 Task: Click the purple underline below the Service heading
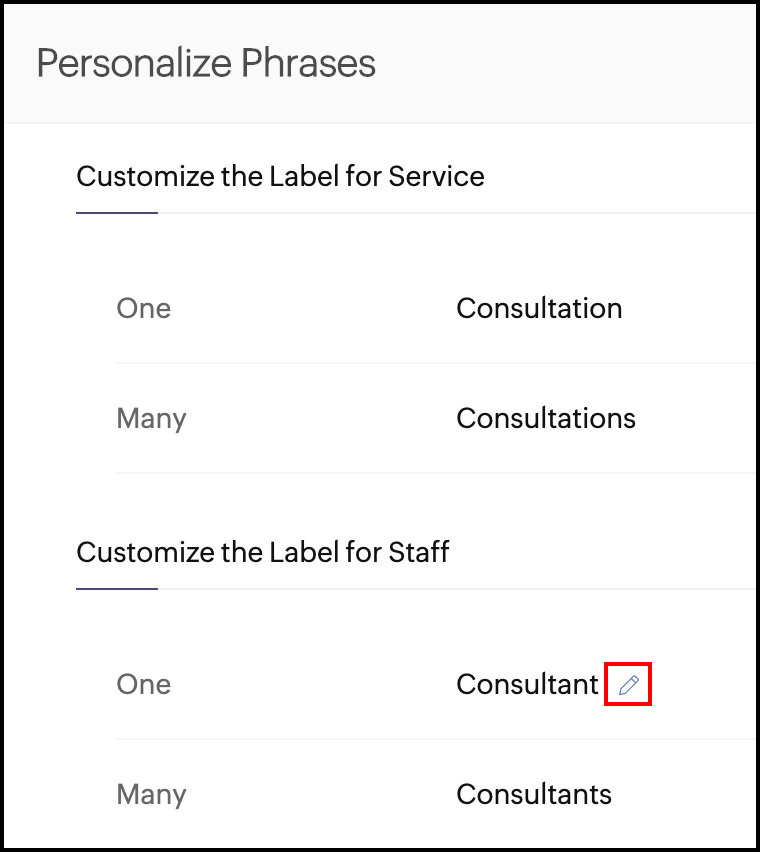pyautogui.click(x=117, y=212)
